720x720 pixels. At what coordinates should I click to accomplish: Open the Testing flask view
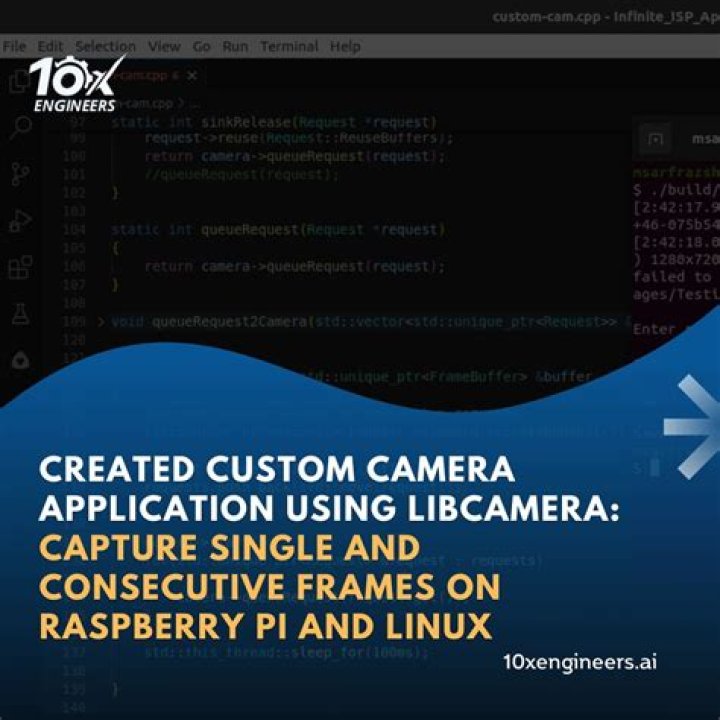click(21, 314)
